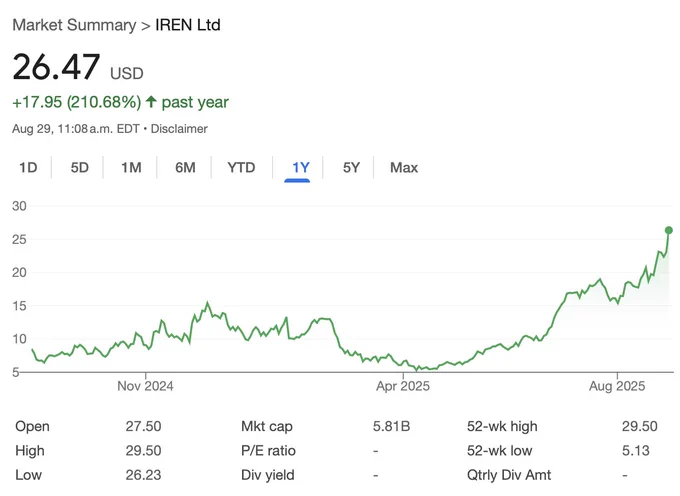Show the 1M price chart
Screen dimensions: 680x496
click(131, 167)
